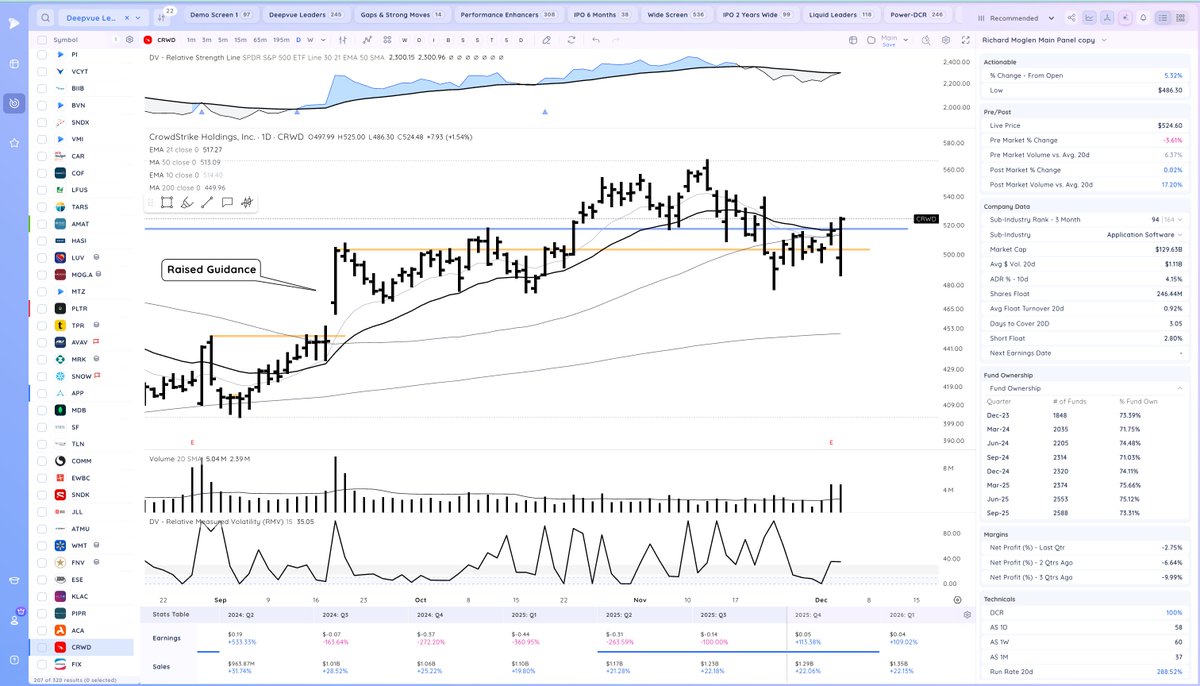The height and width of the screenshot is (686, 1200).
Task: Open the stats table settings gear
Action: (967, 616)
